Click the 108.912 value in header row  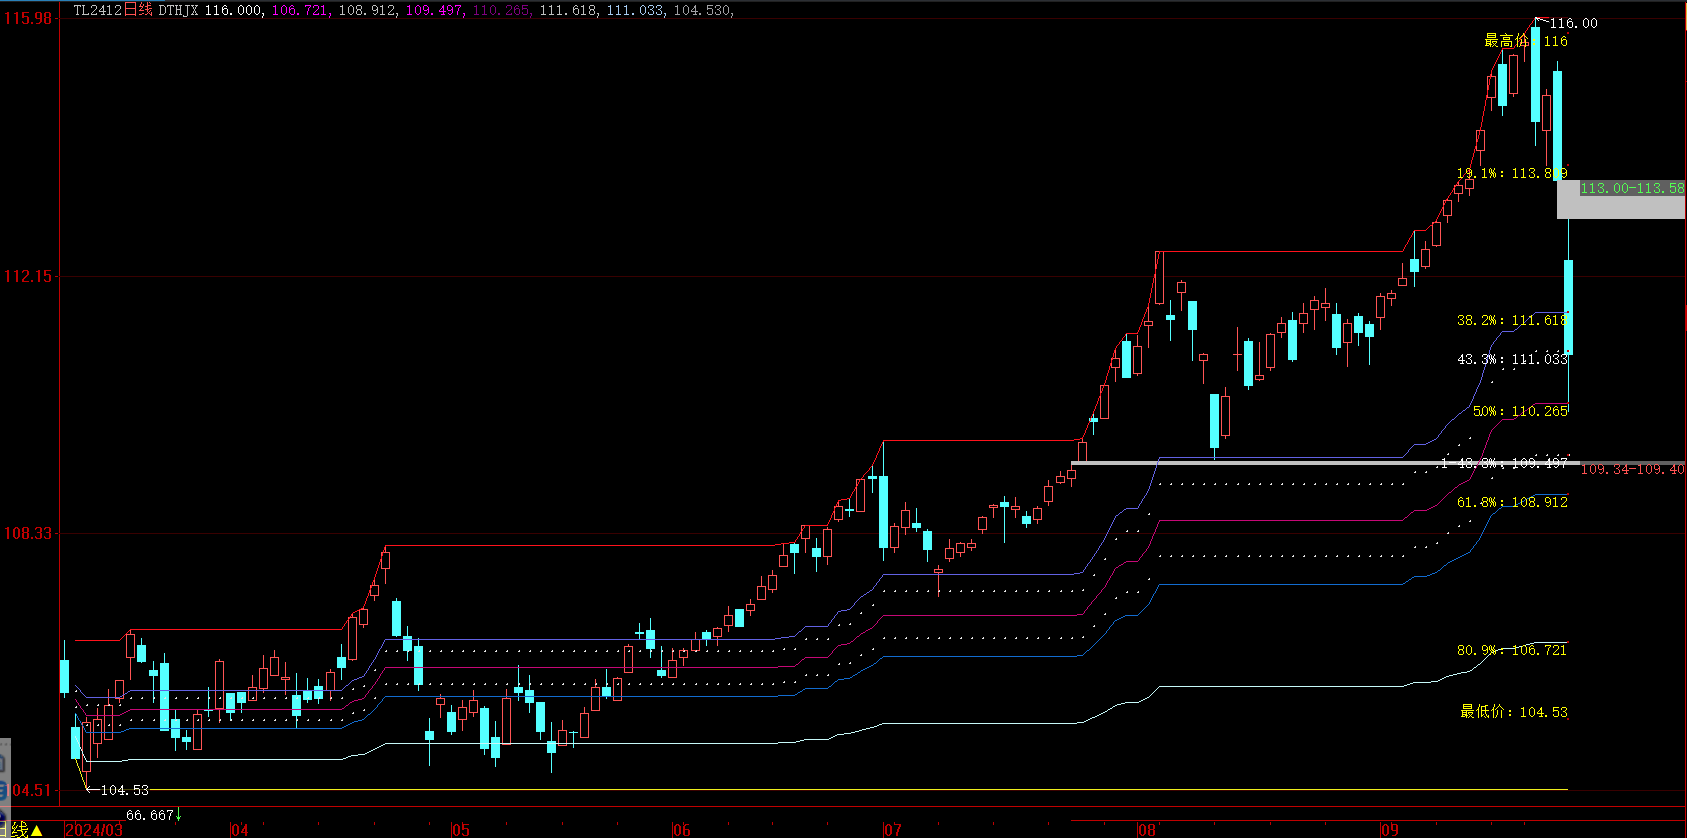(x=367, y=10)
